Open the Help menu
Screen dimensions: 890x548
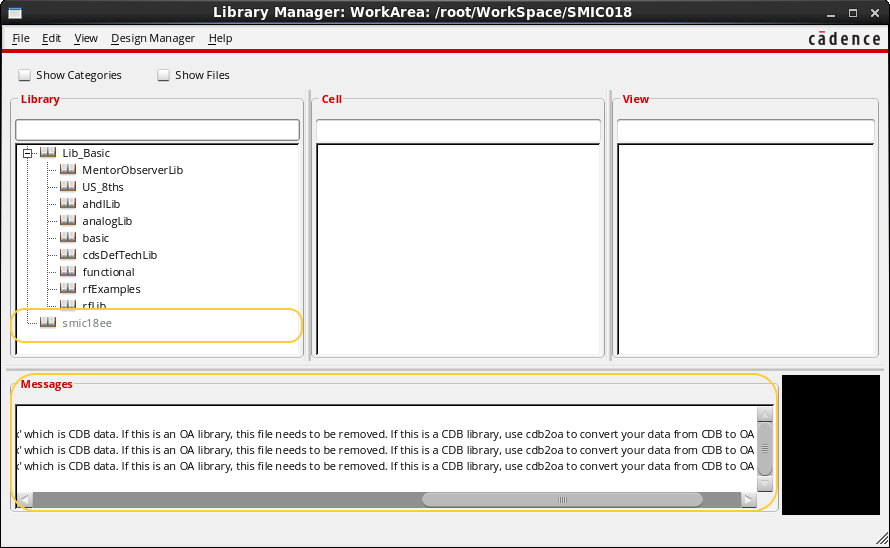[x=220, y=38]
